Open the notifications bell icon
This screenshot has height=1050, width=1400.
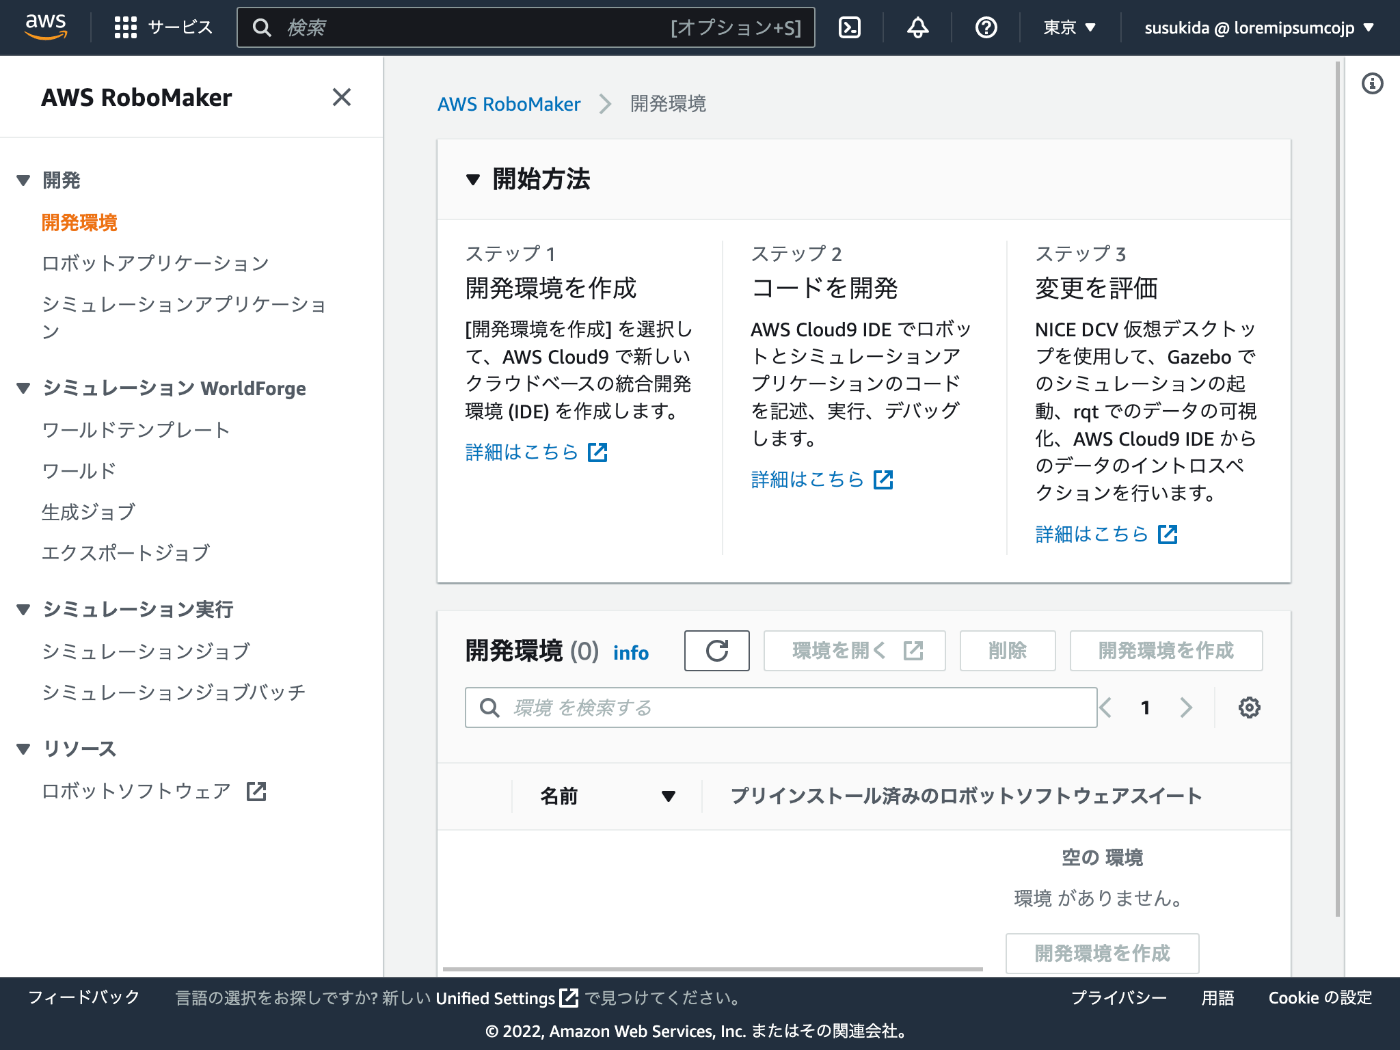pos(918,28)
